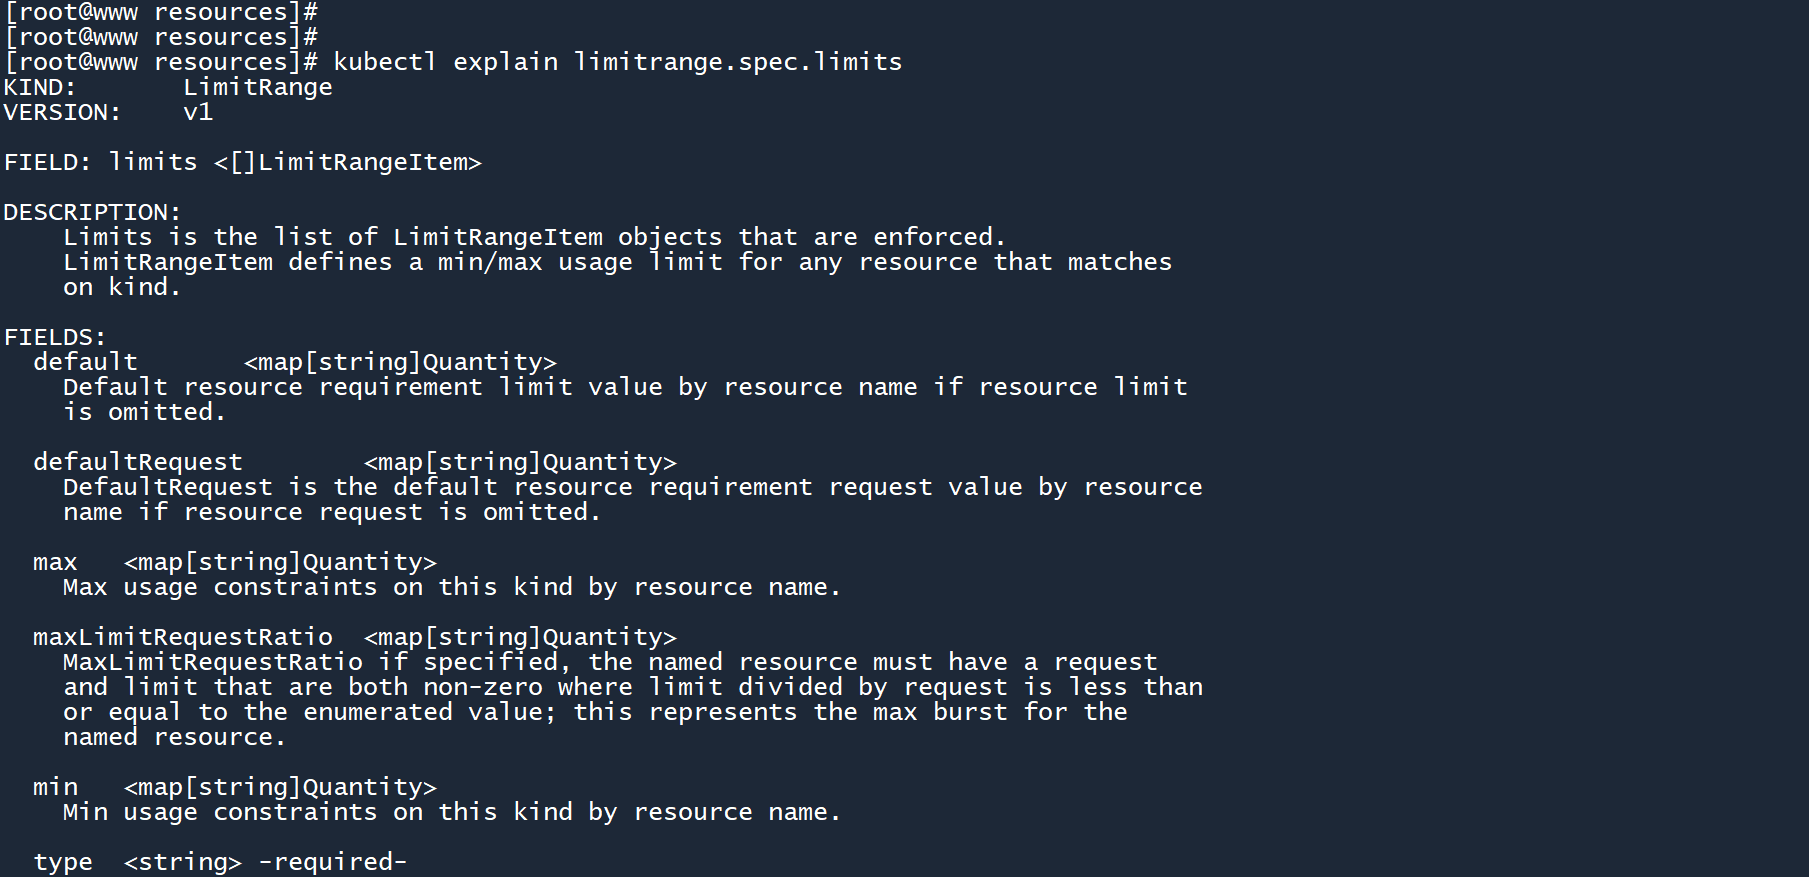The width and height of the screenshot is (1809, 877).
Task: Click the 'max' field name
Action: [x=55, y=562]
